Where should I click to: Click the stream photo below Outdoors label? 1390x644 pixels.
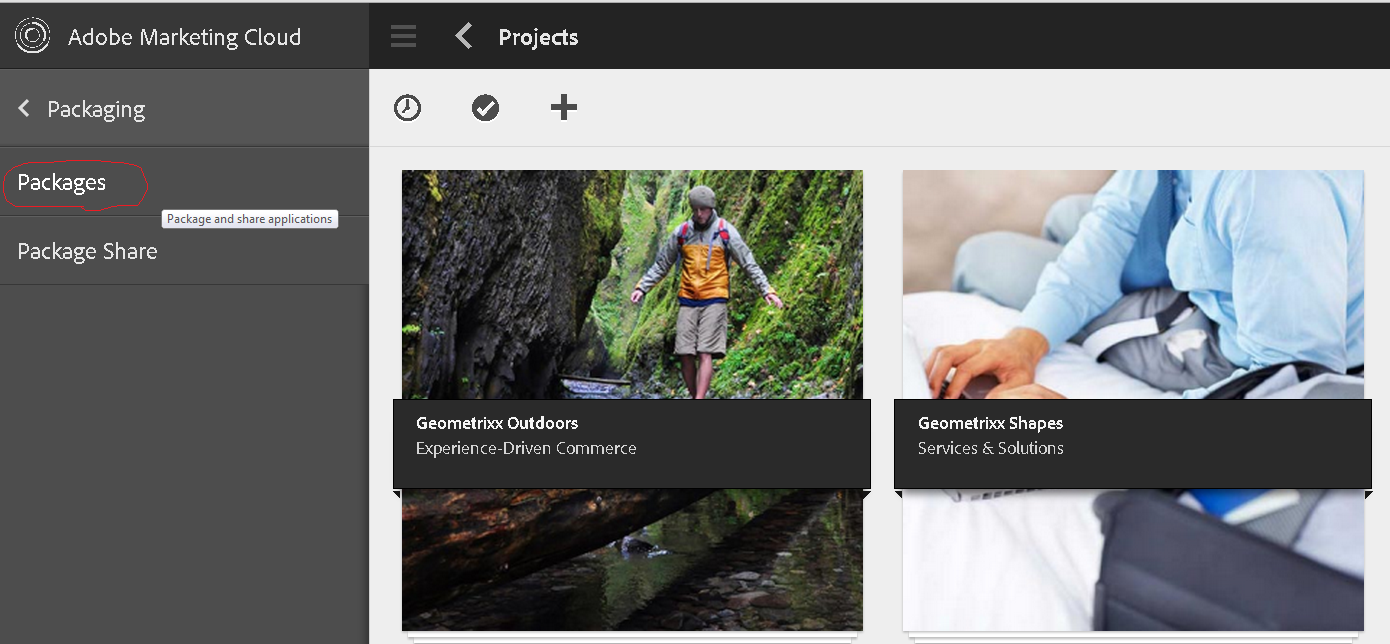click(x=632, y=560)
